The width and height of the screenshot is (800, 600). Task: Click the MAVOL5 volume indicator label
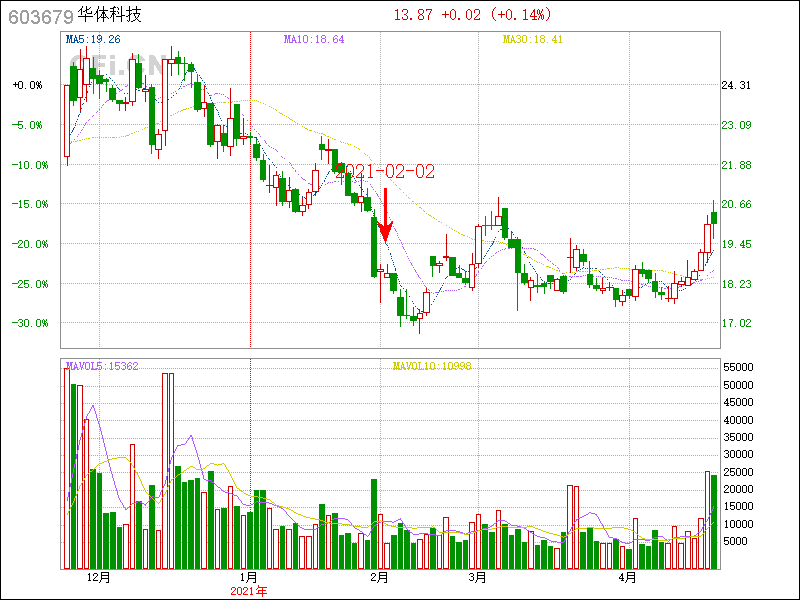coord(101,366)
